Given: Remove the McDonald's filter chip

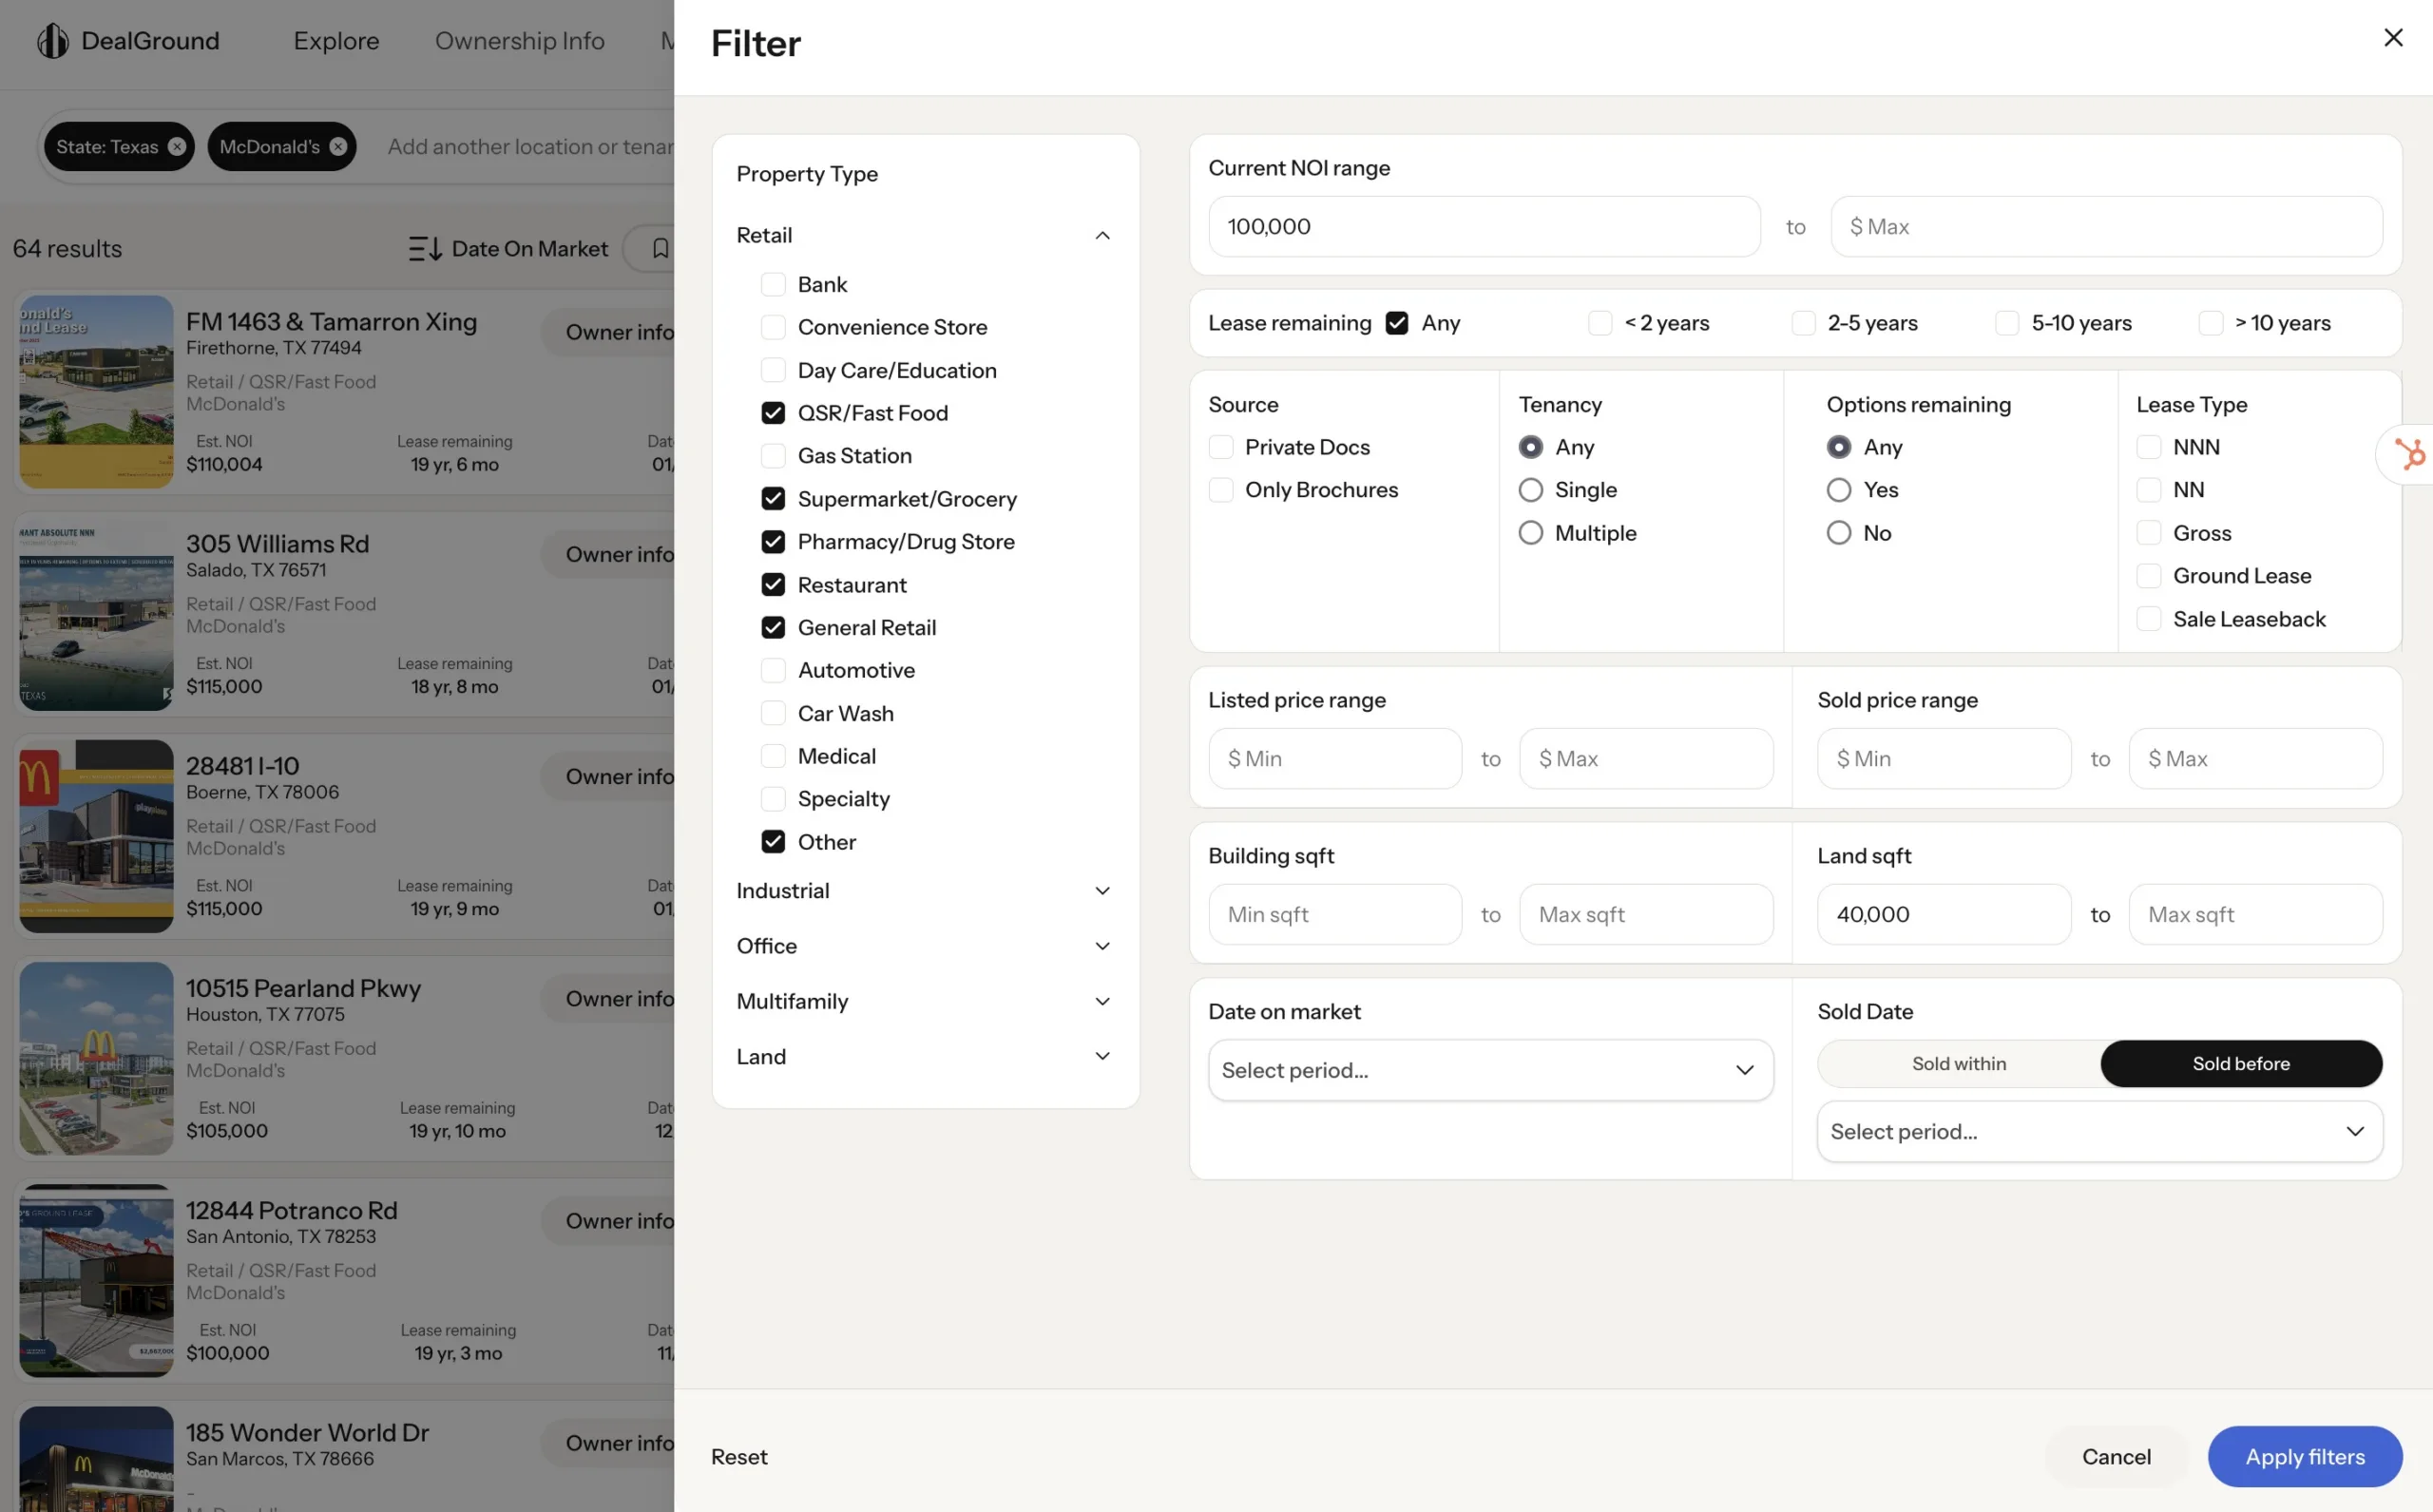Looking at the screenshot, I should tap(336, 146).
